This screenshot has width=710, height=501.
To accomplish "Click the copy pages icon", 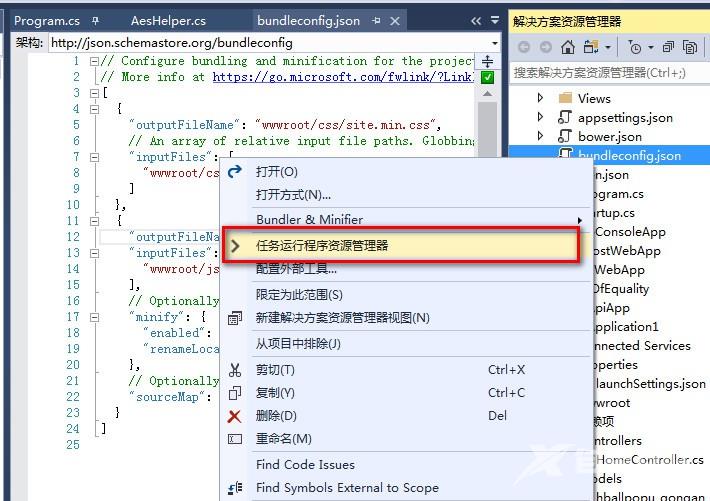I will tap(235, 393).
